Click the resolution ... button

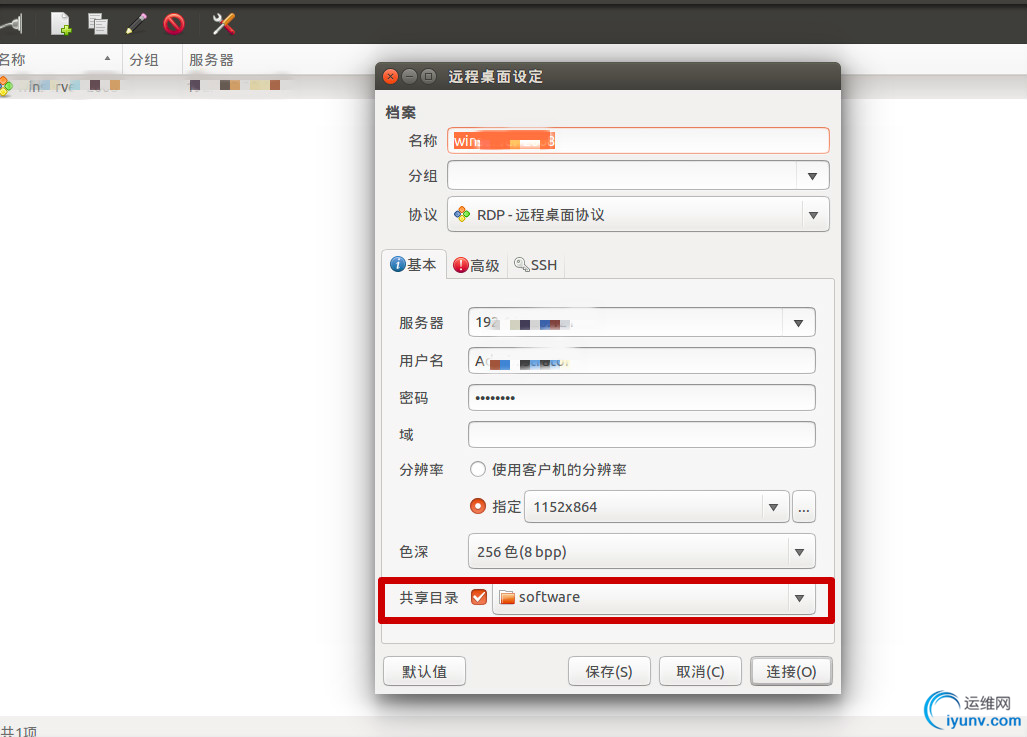[x=804, y=507]
